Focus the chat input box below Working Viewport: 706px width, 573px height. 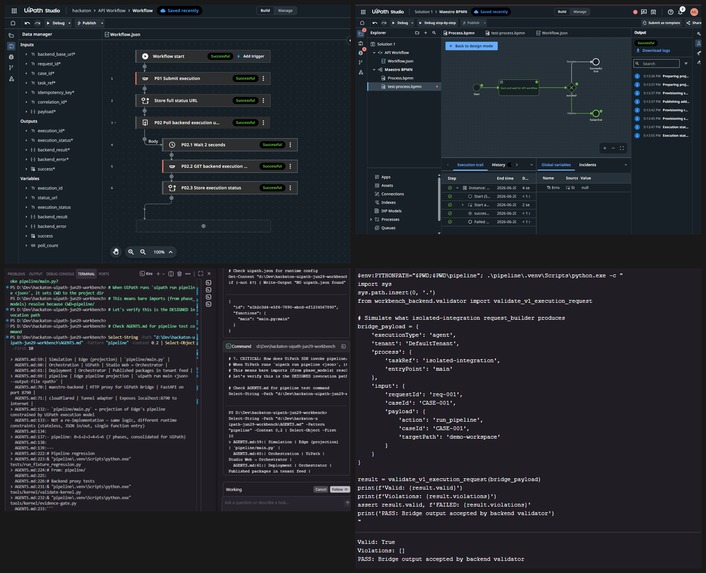[284, 503]
